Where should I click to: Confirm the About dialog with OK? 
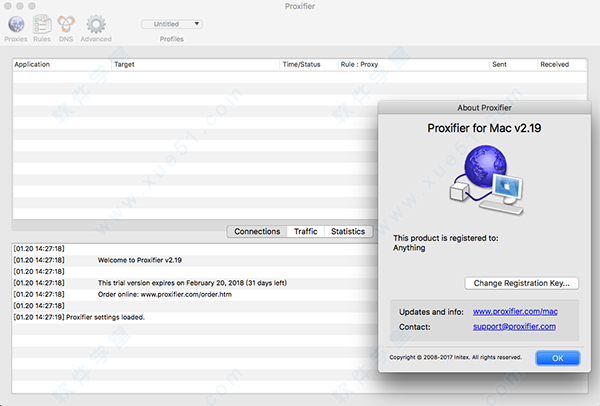(558, 358)
